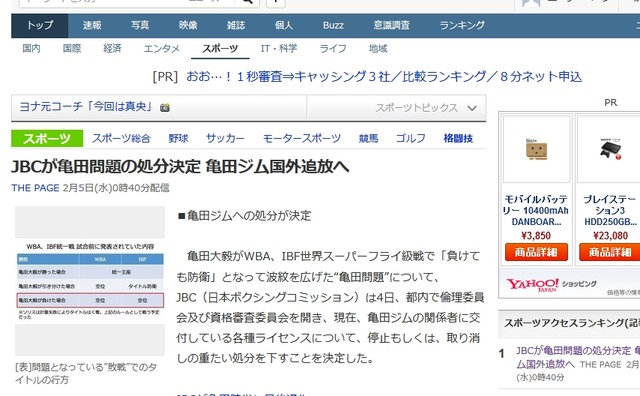Click the ■亀田ジムへの処分が決定 subheading
Viewport: 640px width, 396px height.
[x=244, y=216]
